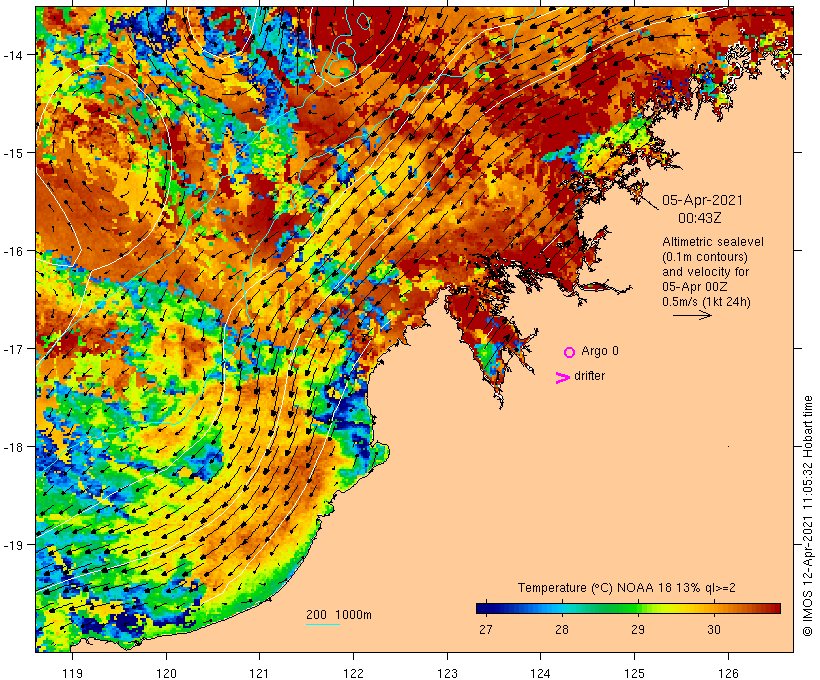Click the '200 1000m' depth legend text
The image size is (820, 680).
click(339, 615)
